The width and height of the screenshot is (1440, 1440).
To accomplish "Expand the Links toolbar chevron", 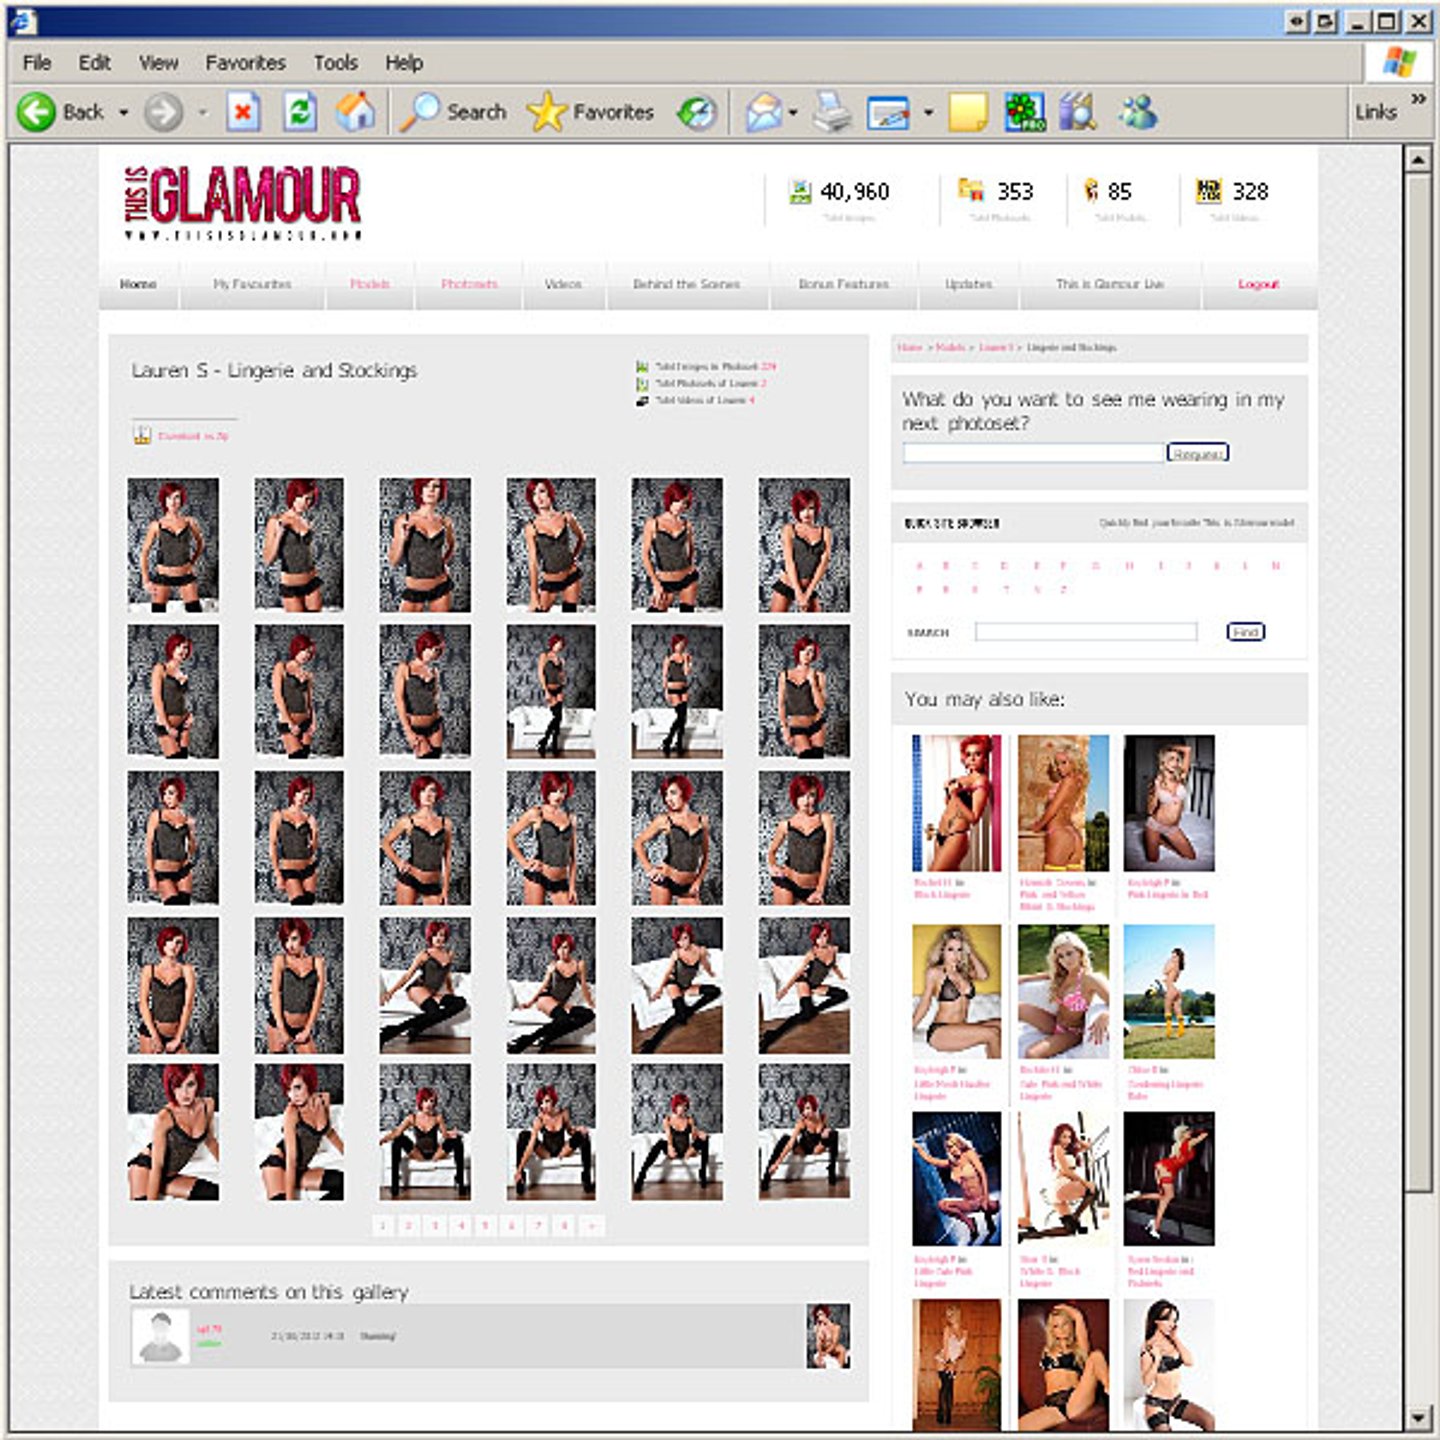I will point(1418,99).
